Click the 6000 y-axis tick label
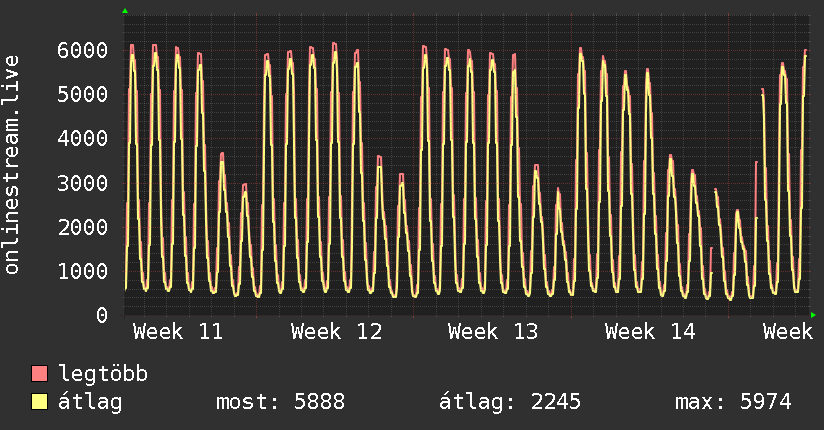The height and width of the screenshot is (430, 824). (82, 50)
